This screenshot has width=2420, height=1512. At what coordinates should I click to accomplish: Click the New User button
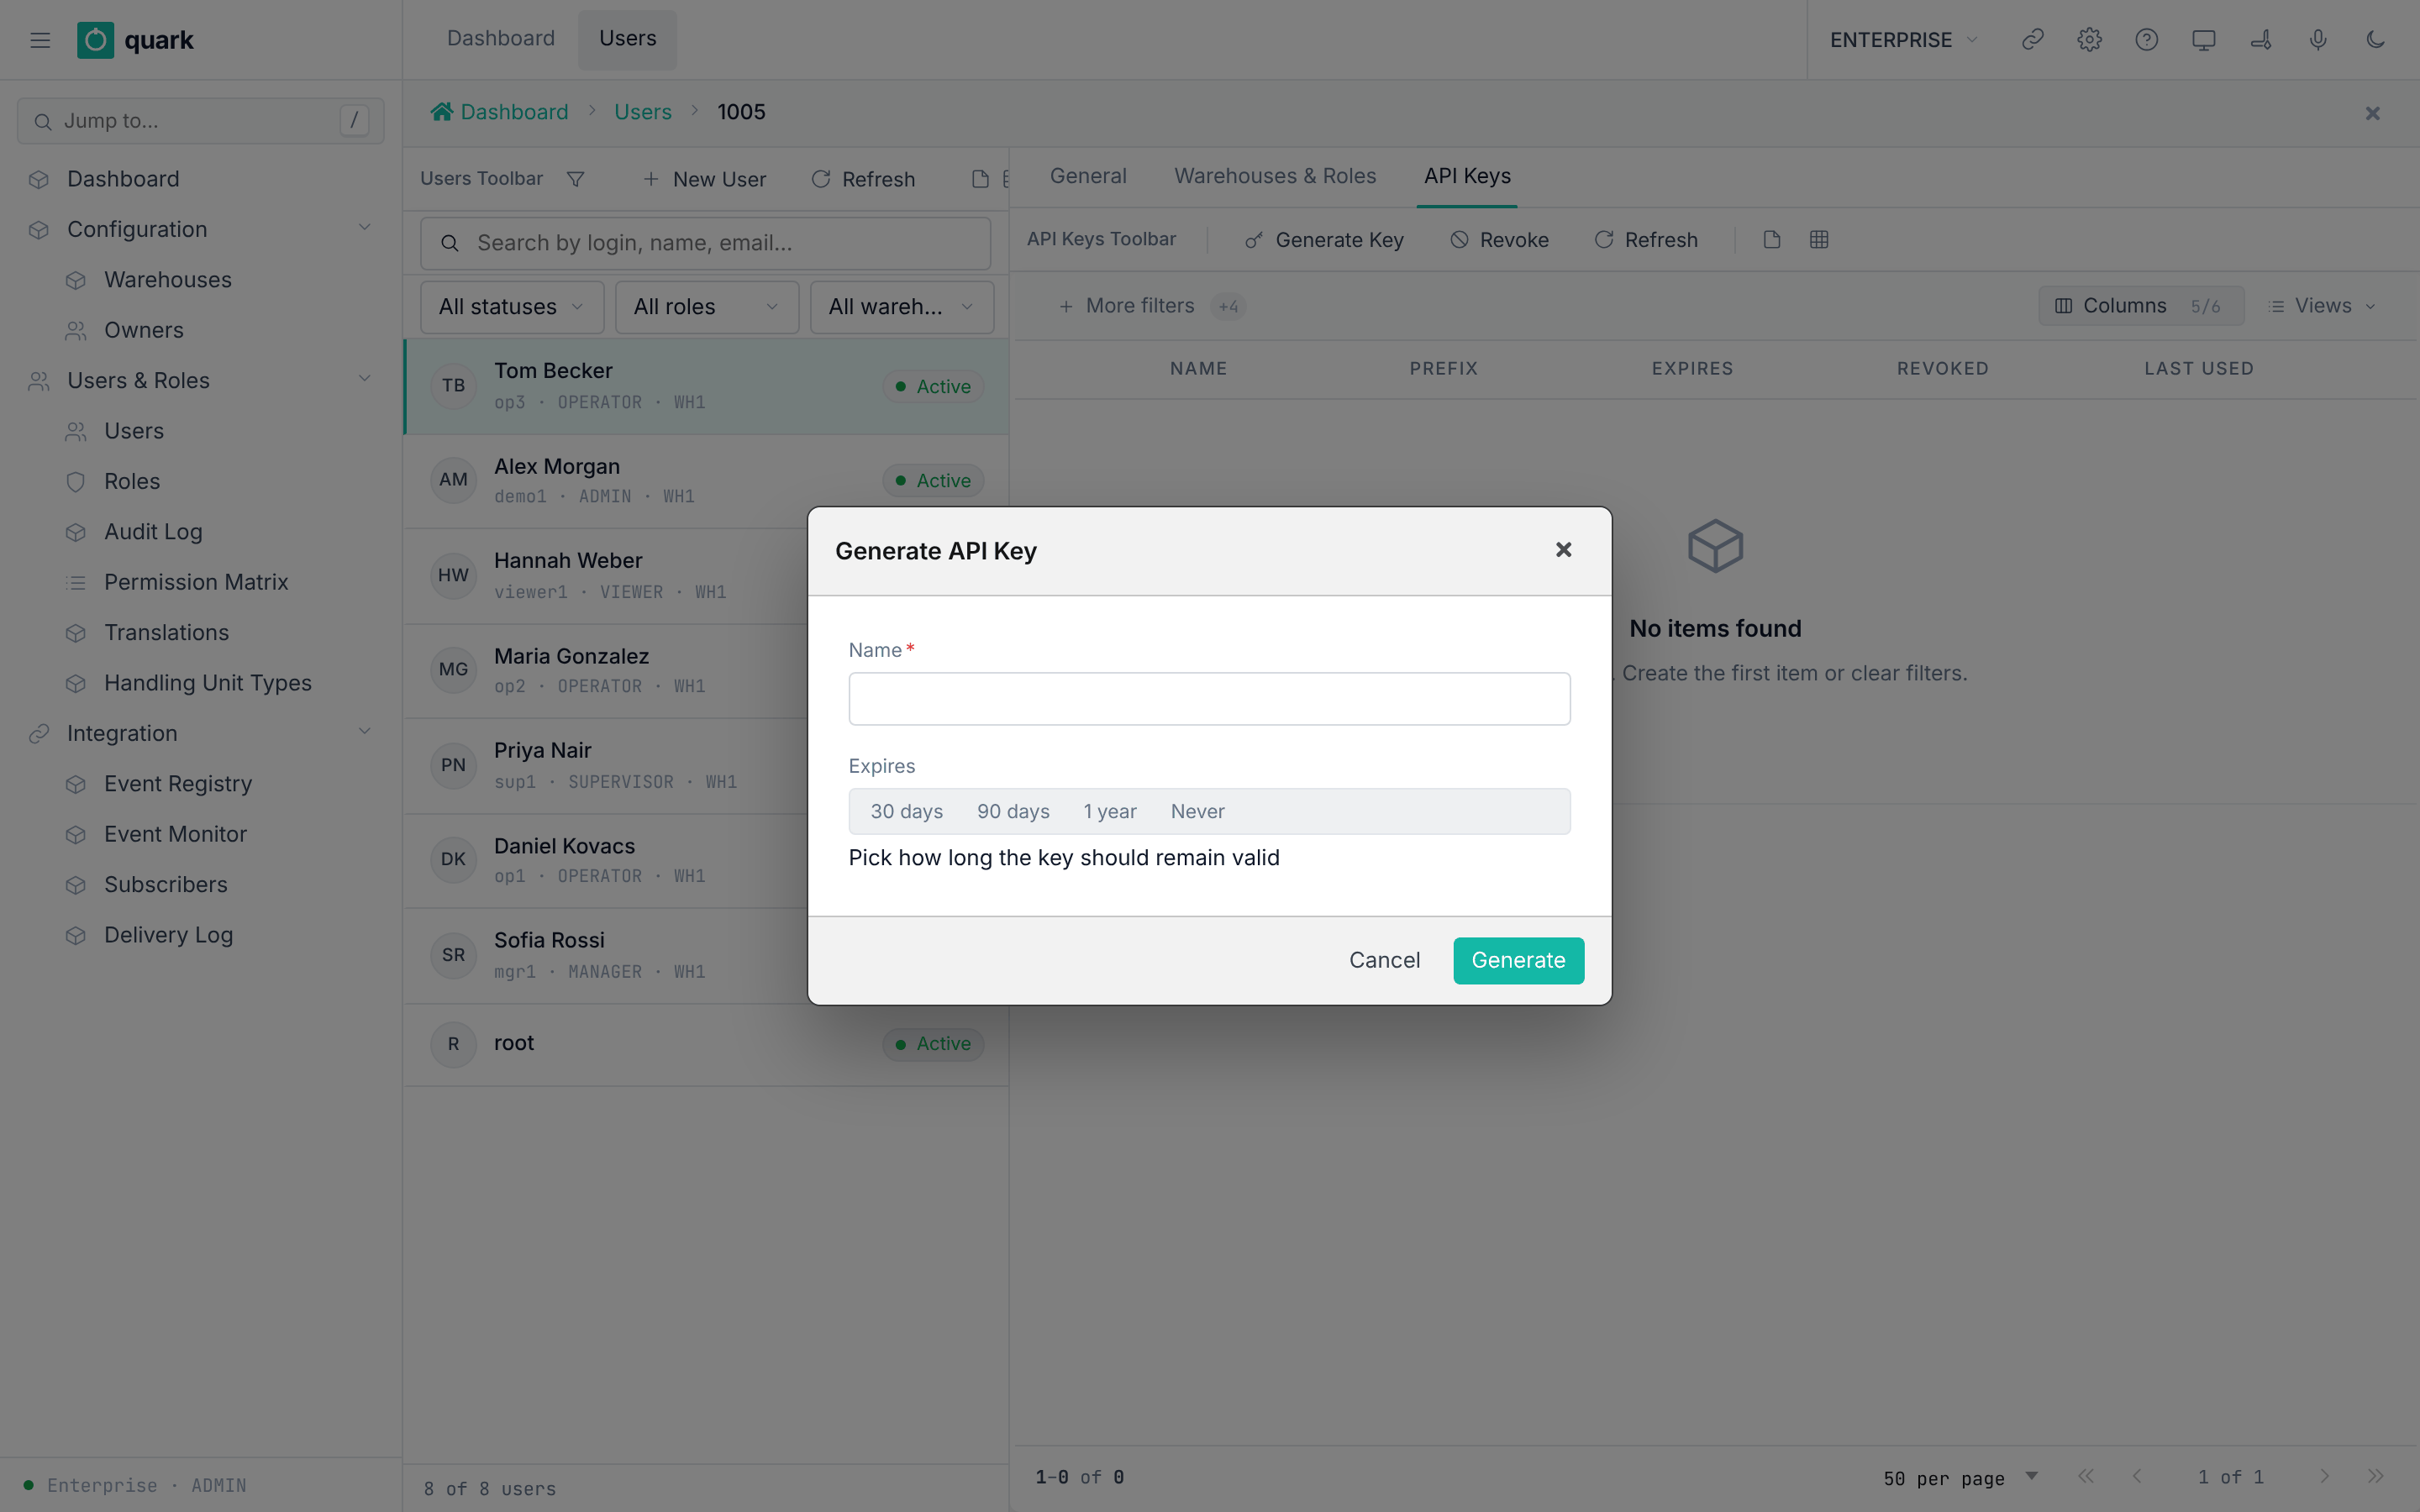[x=704, y=179]
